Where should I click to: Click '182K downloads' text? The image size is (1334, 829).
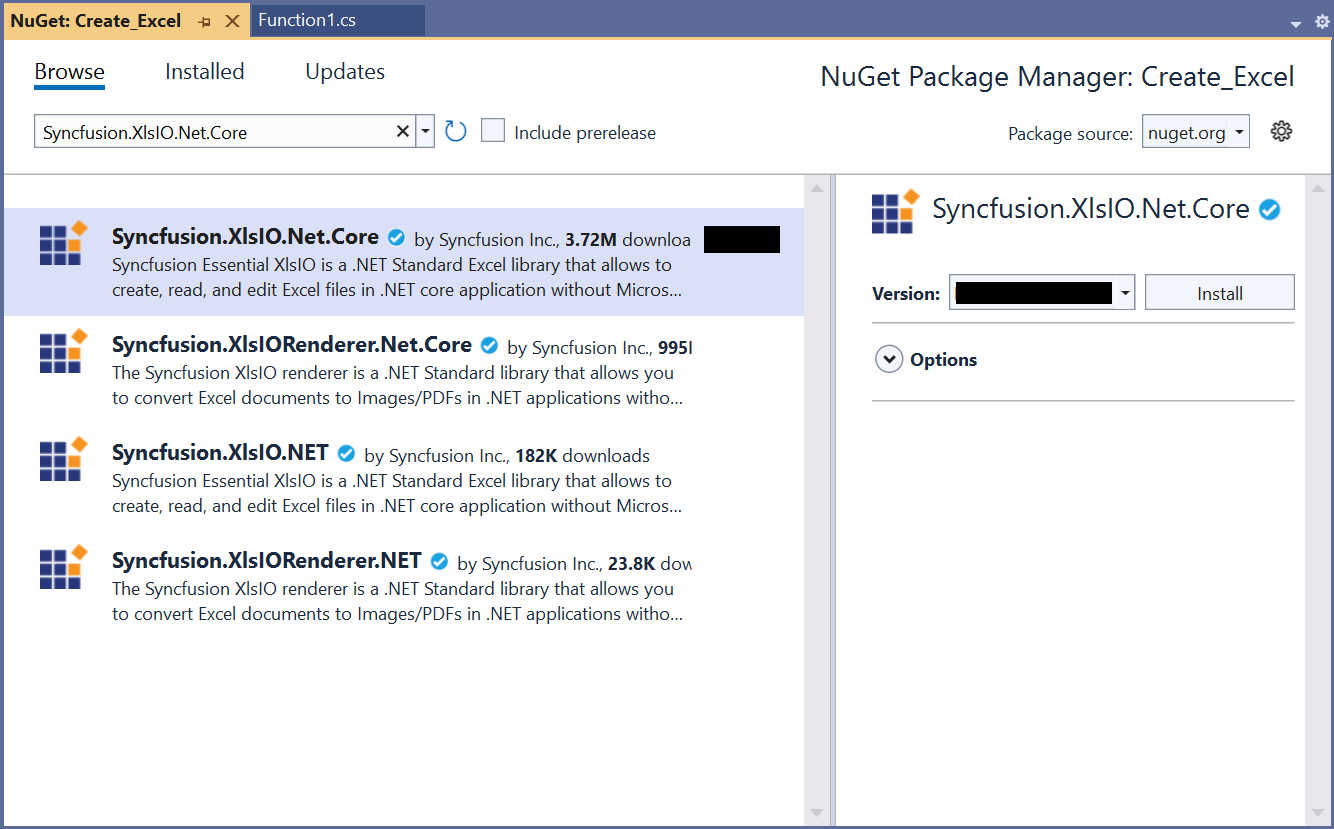[x=583, y=456]
